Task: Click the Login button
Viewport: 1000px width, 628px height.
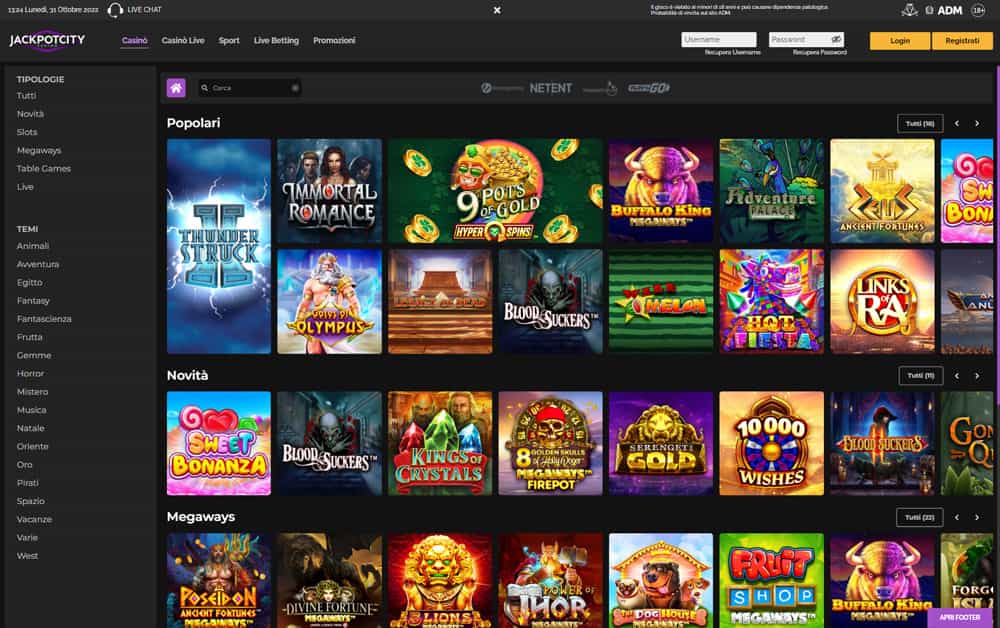Action: pyautogui.click(x=900, y=41)
